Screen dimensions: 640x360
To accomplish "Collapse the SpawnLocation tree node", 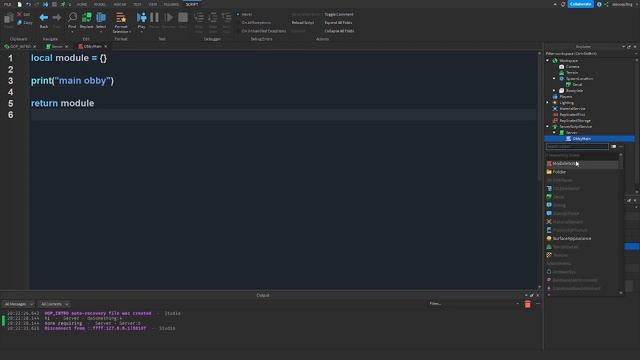I will [x=554, y=78].
